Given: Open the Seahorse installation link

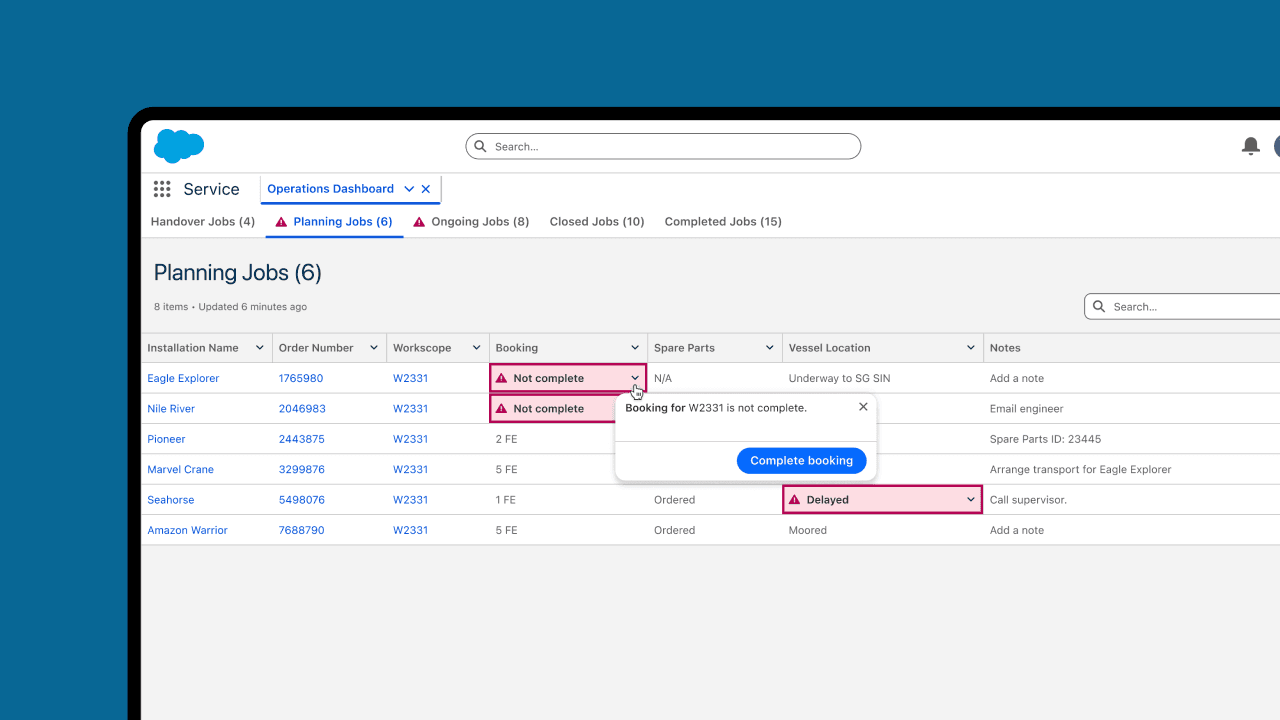Looking at the screenshot, I should (x=171, y=499).
